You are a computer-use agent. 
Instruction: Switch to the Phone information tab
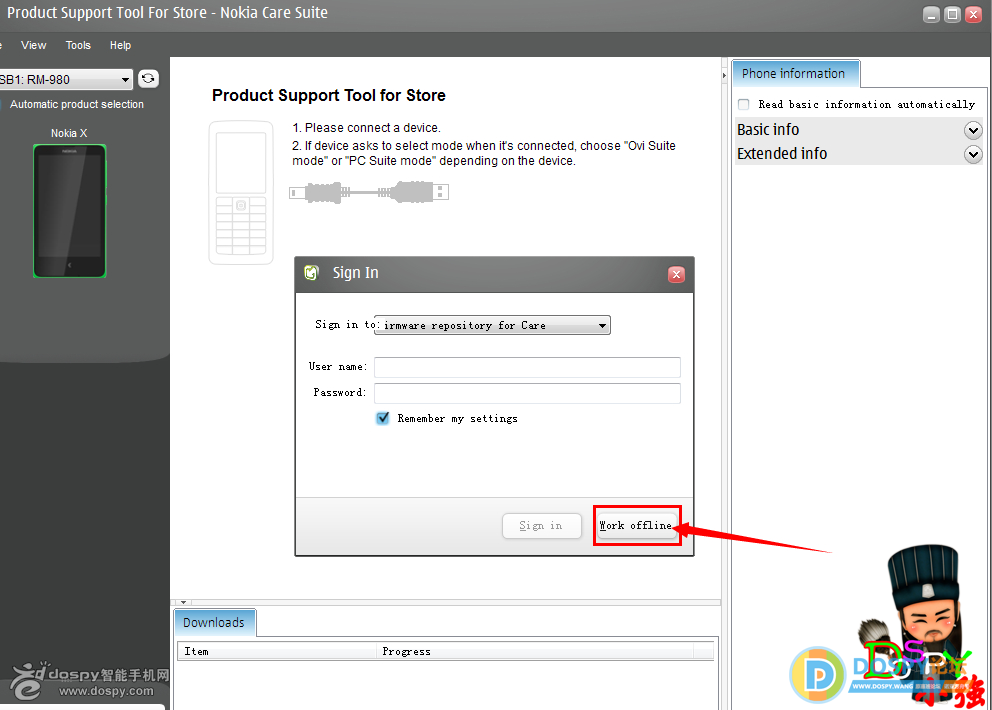tap(795, 74)
